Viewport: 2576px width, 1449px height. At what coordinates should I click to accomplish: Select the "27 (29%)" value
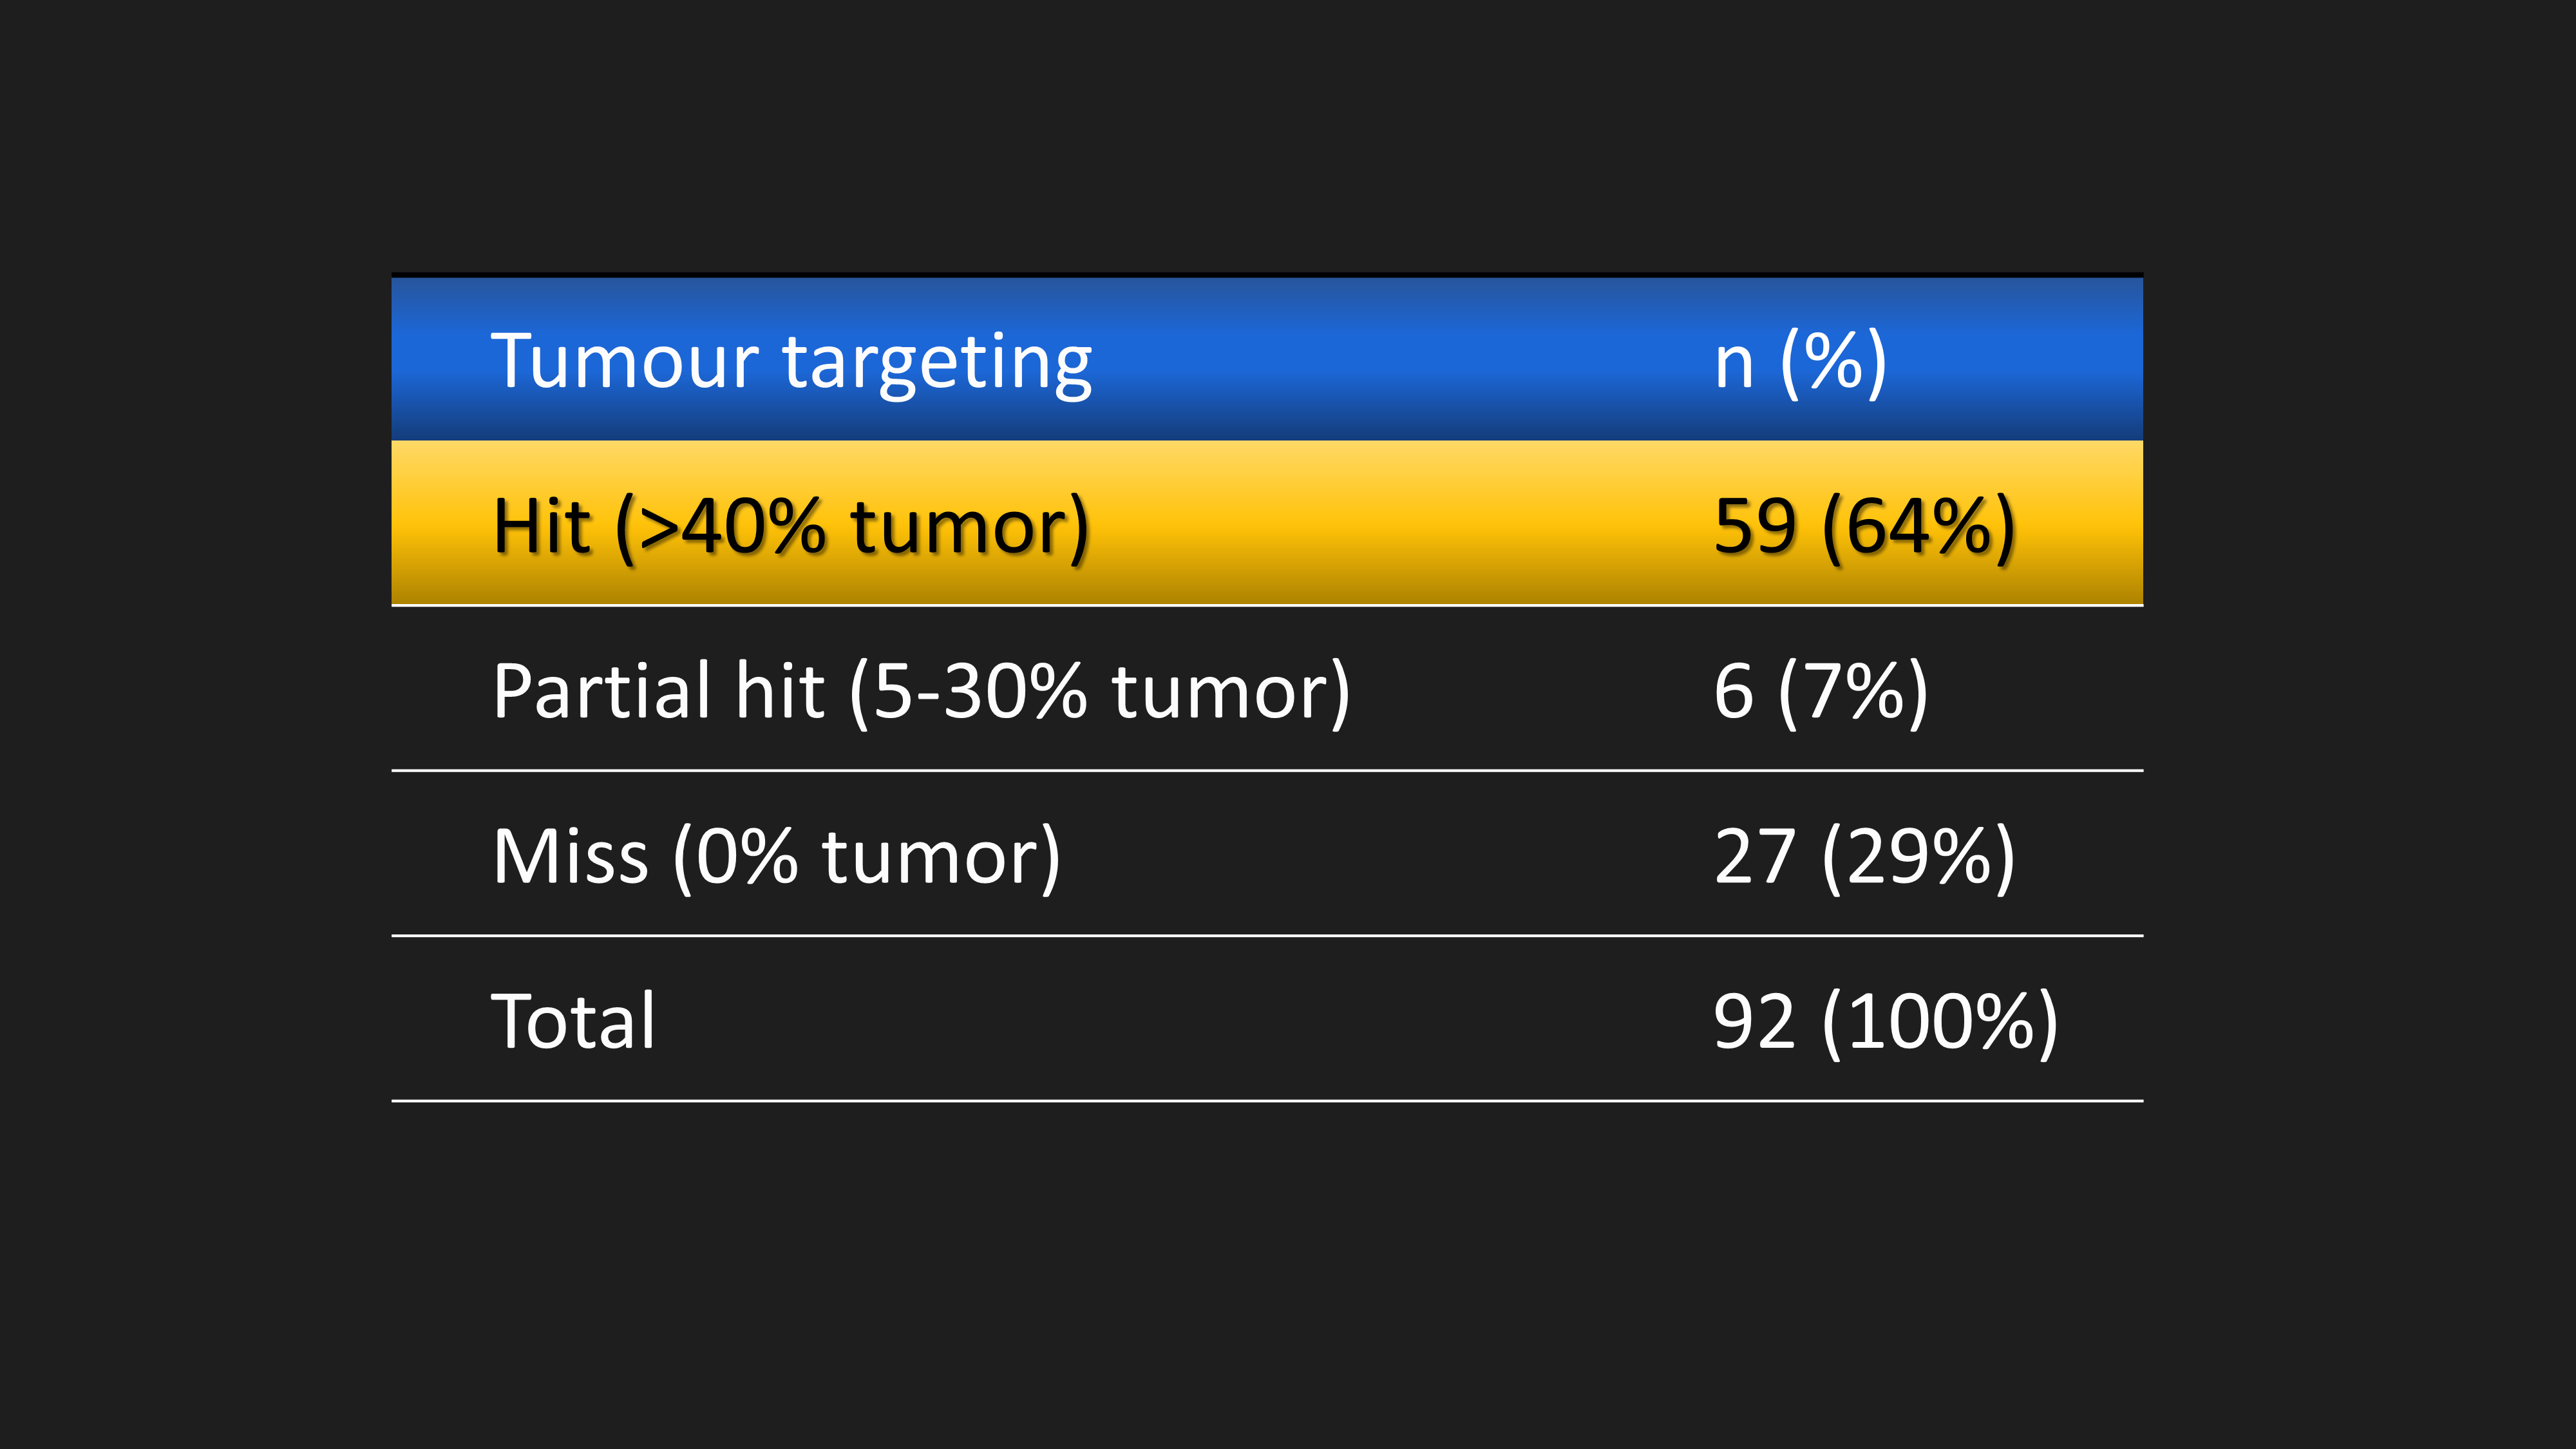[x=1863, y=857]
